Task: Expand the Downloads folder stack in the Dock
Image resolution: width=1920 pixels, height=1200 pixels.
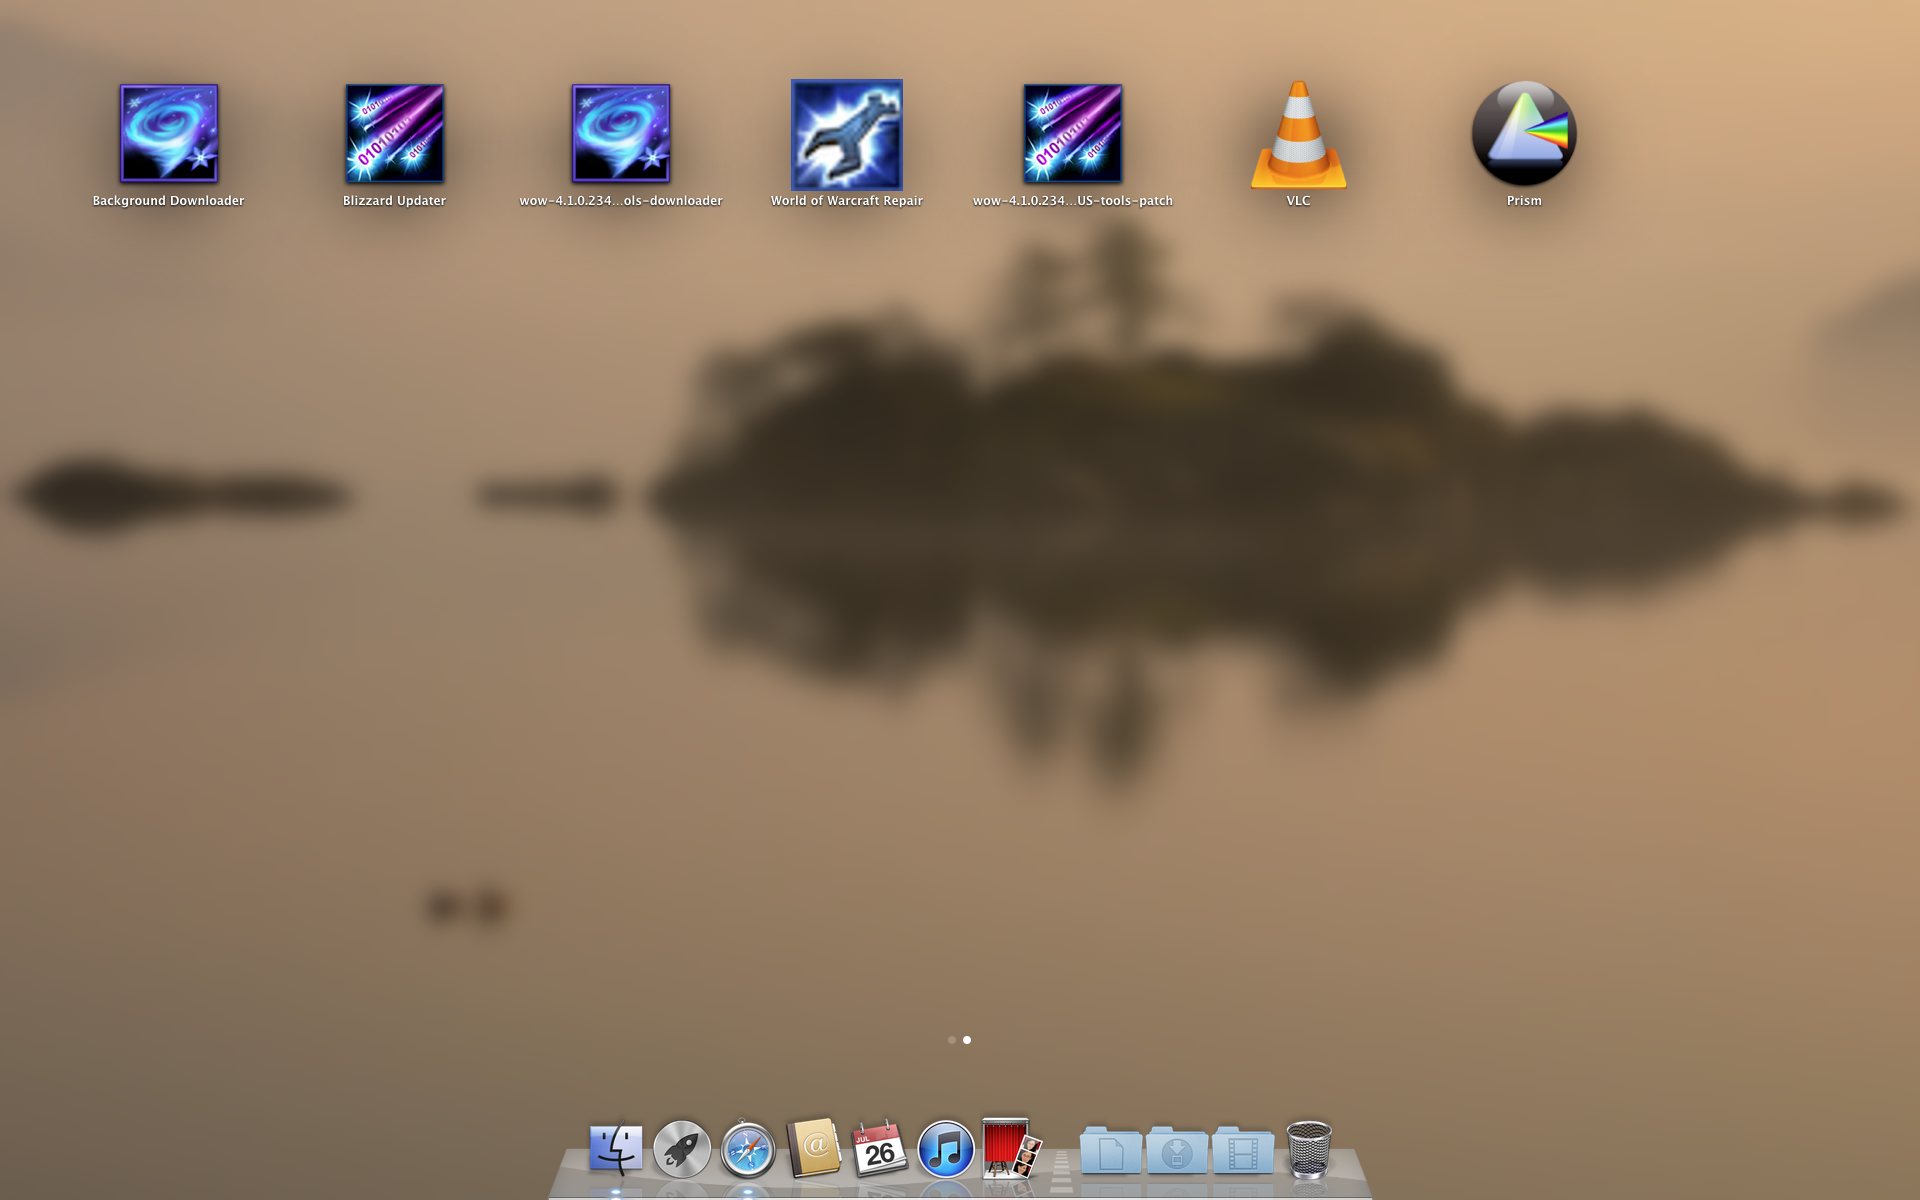Action: tap(1176, 1151)
